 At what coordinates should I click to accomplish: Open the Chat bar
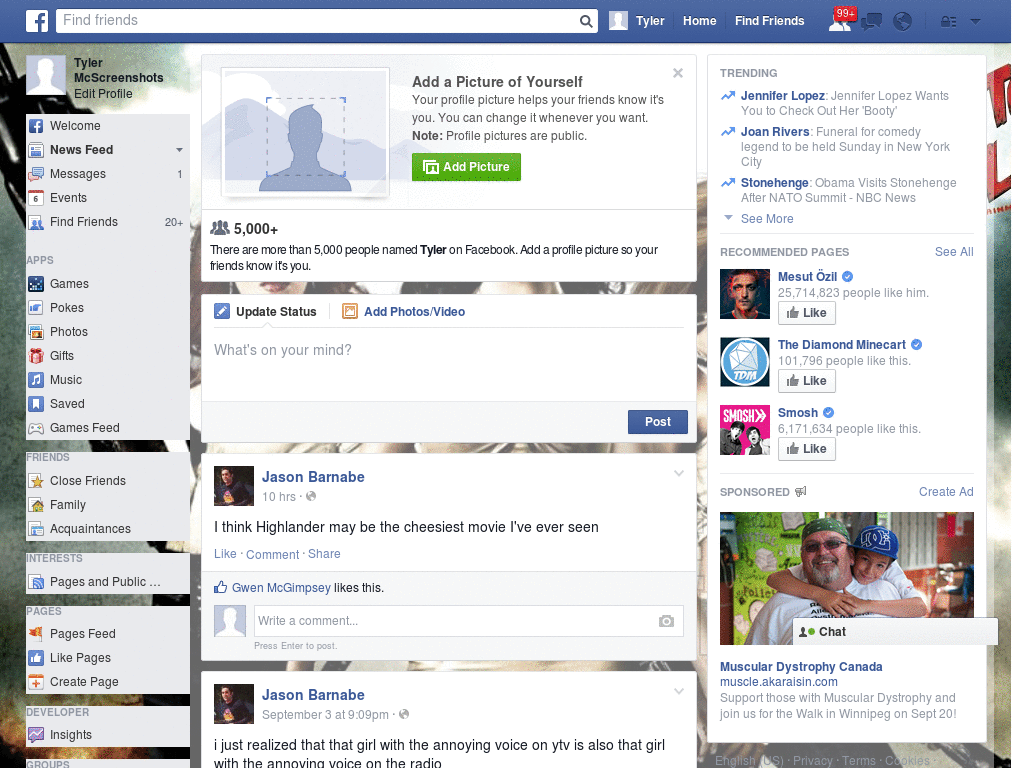coord(895,632)
